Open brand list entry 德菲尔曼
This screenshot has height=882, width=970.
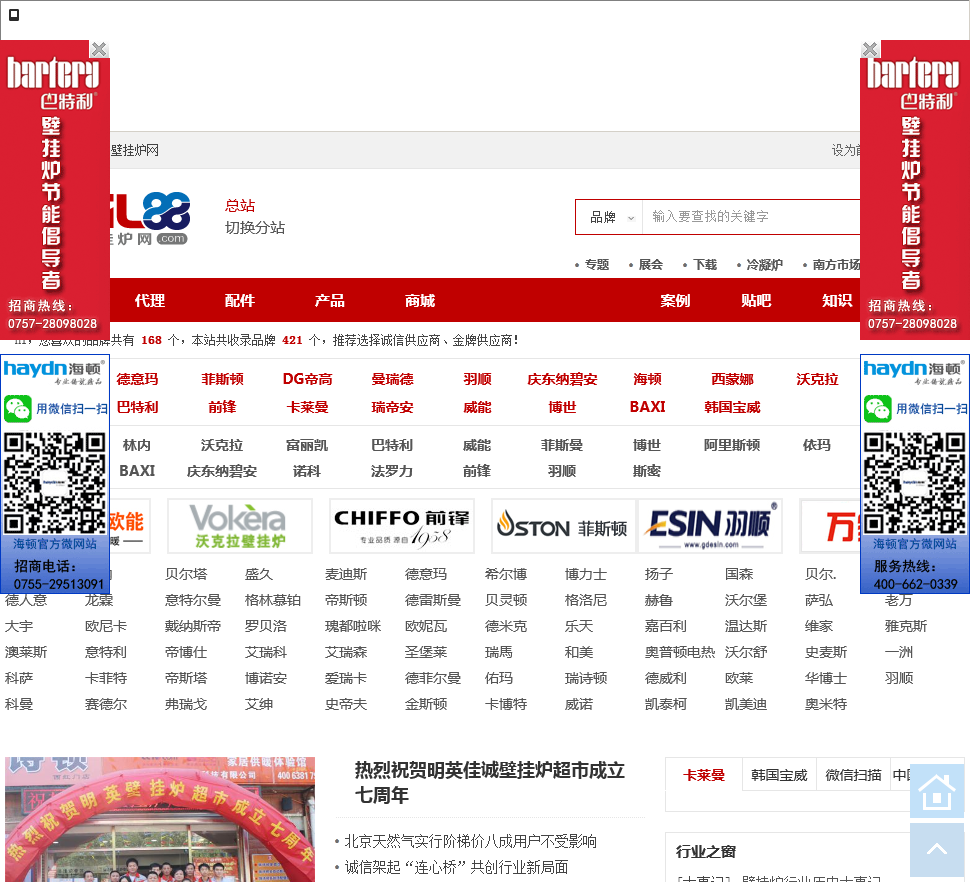tap(433, 678)
